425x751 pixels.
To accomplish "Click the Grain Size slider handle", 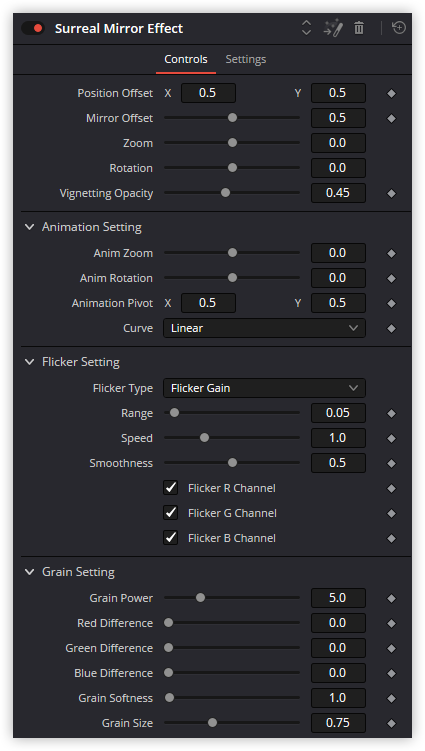I will coord(212,723).
